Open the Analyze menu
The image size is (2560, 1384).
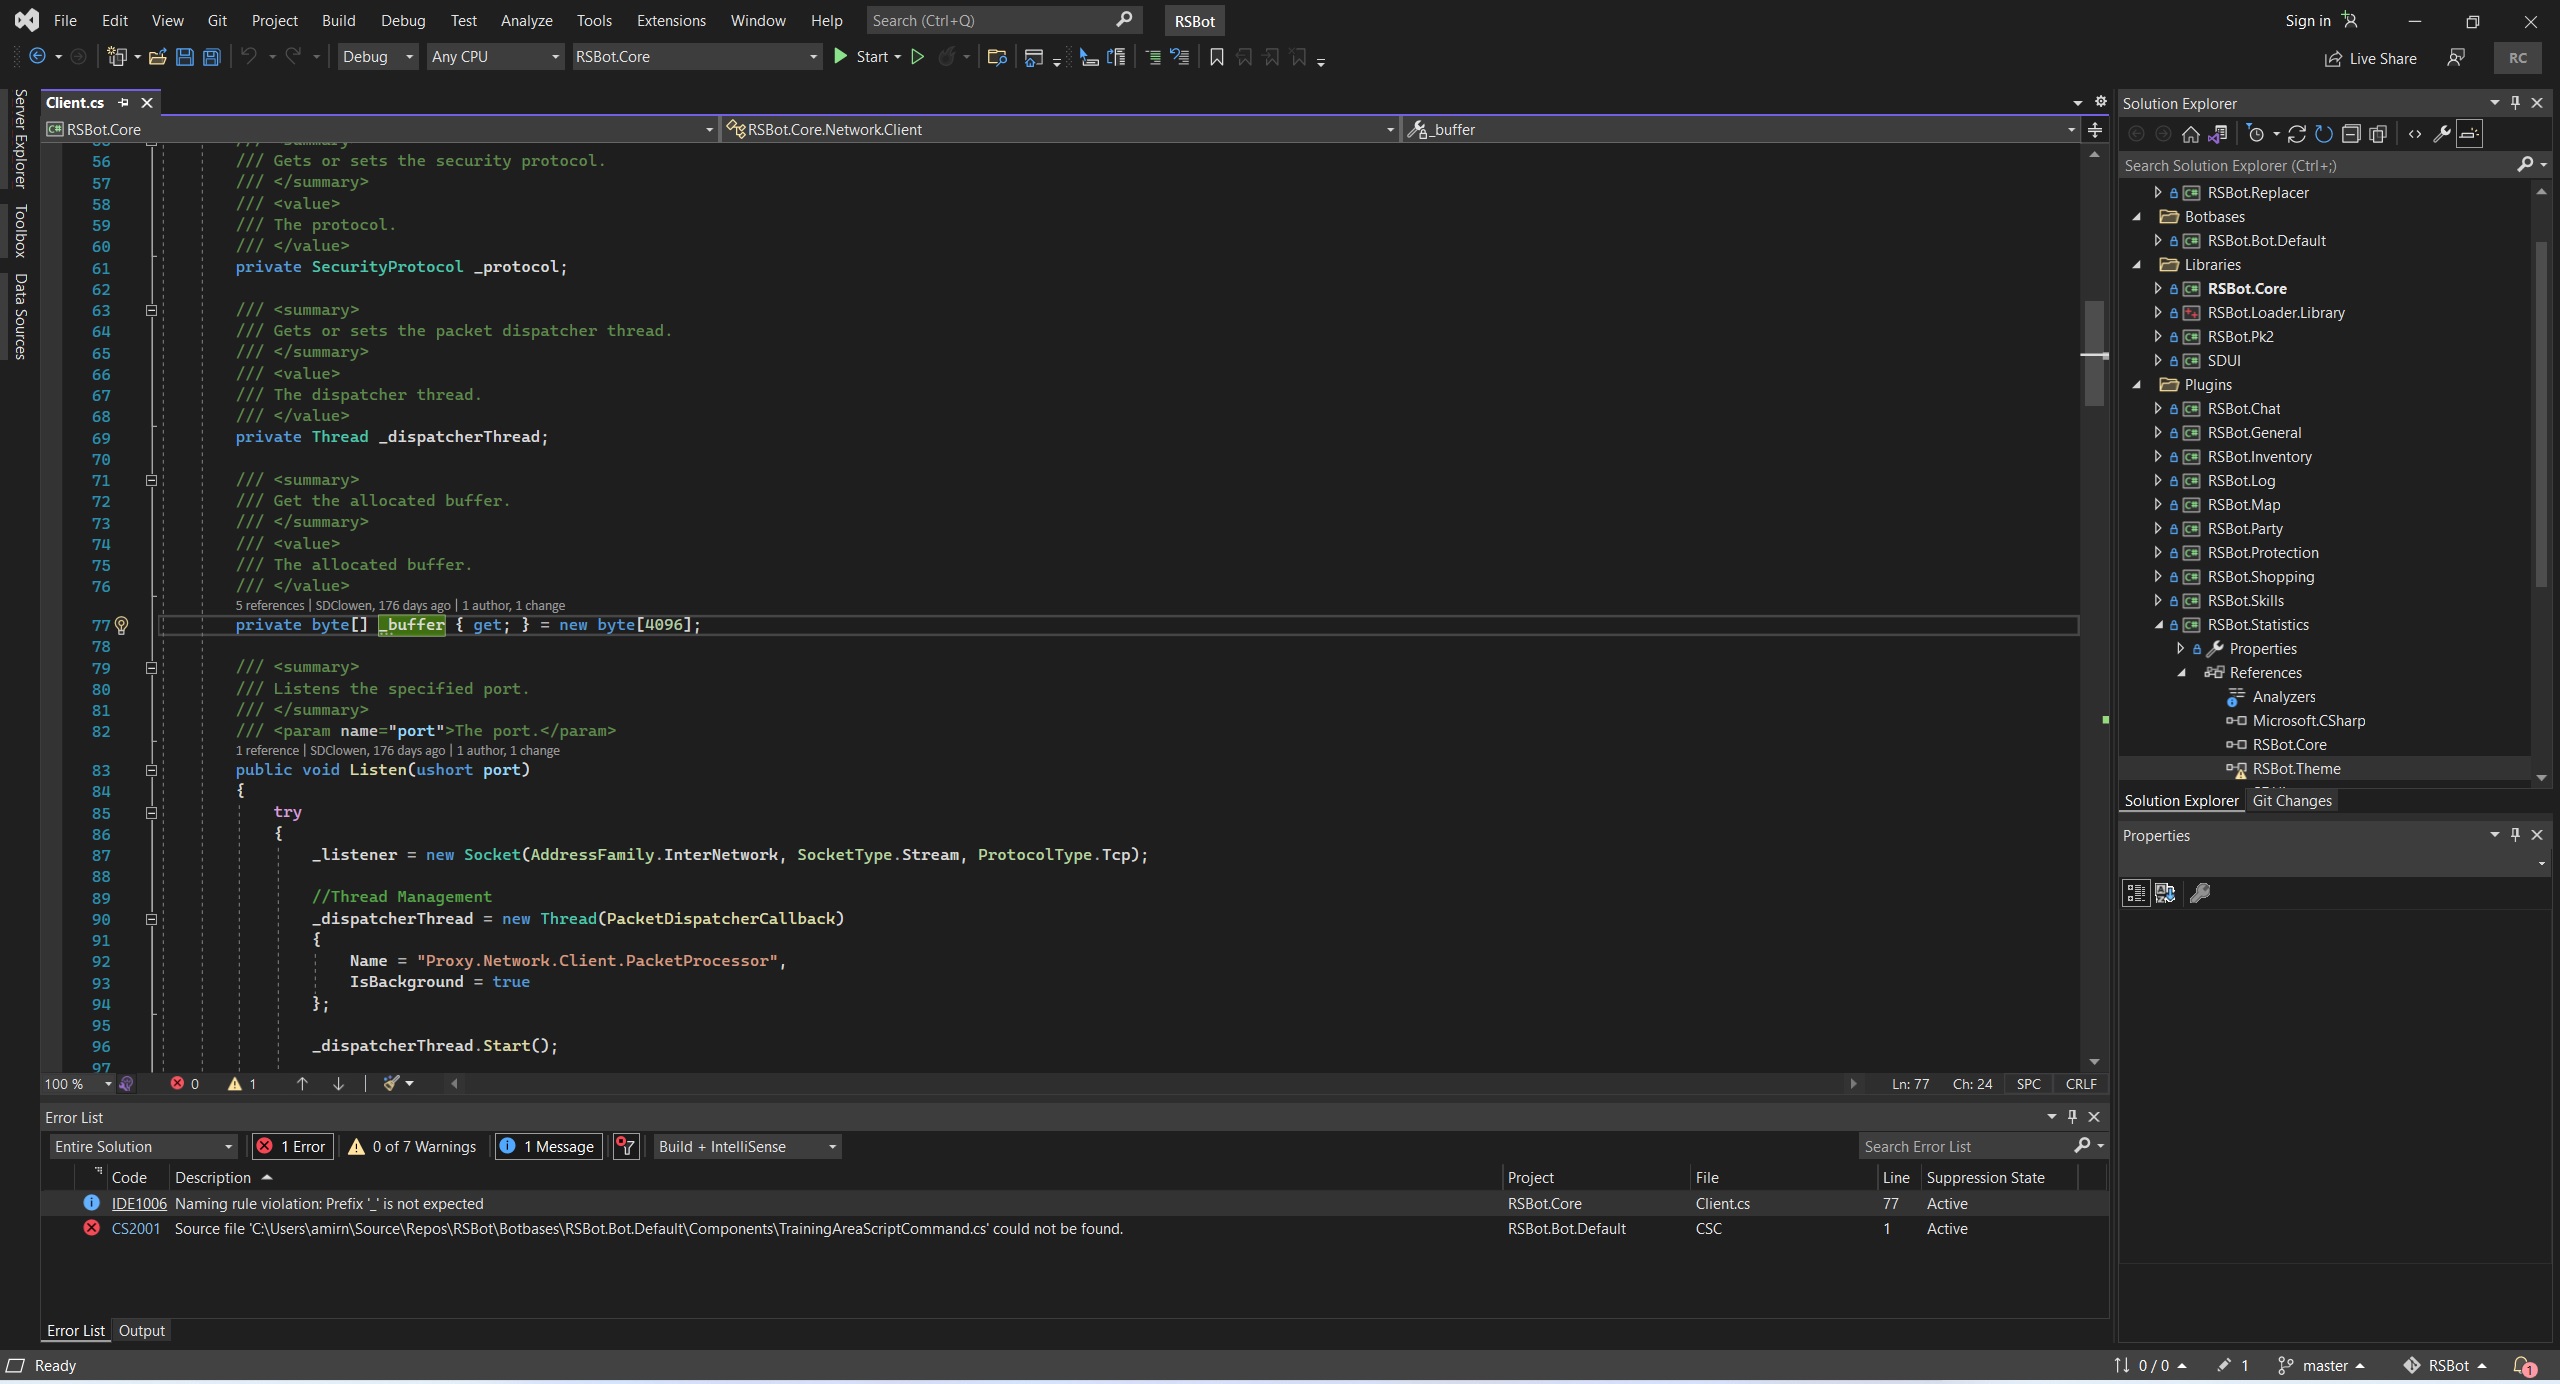tap(526, 20)
